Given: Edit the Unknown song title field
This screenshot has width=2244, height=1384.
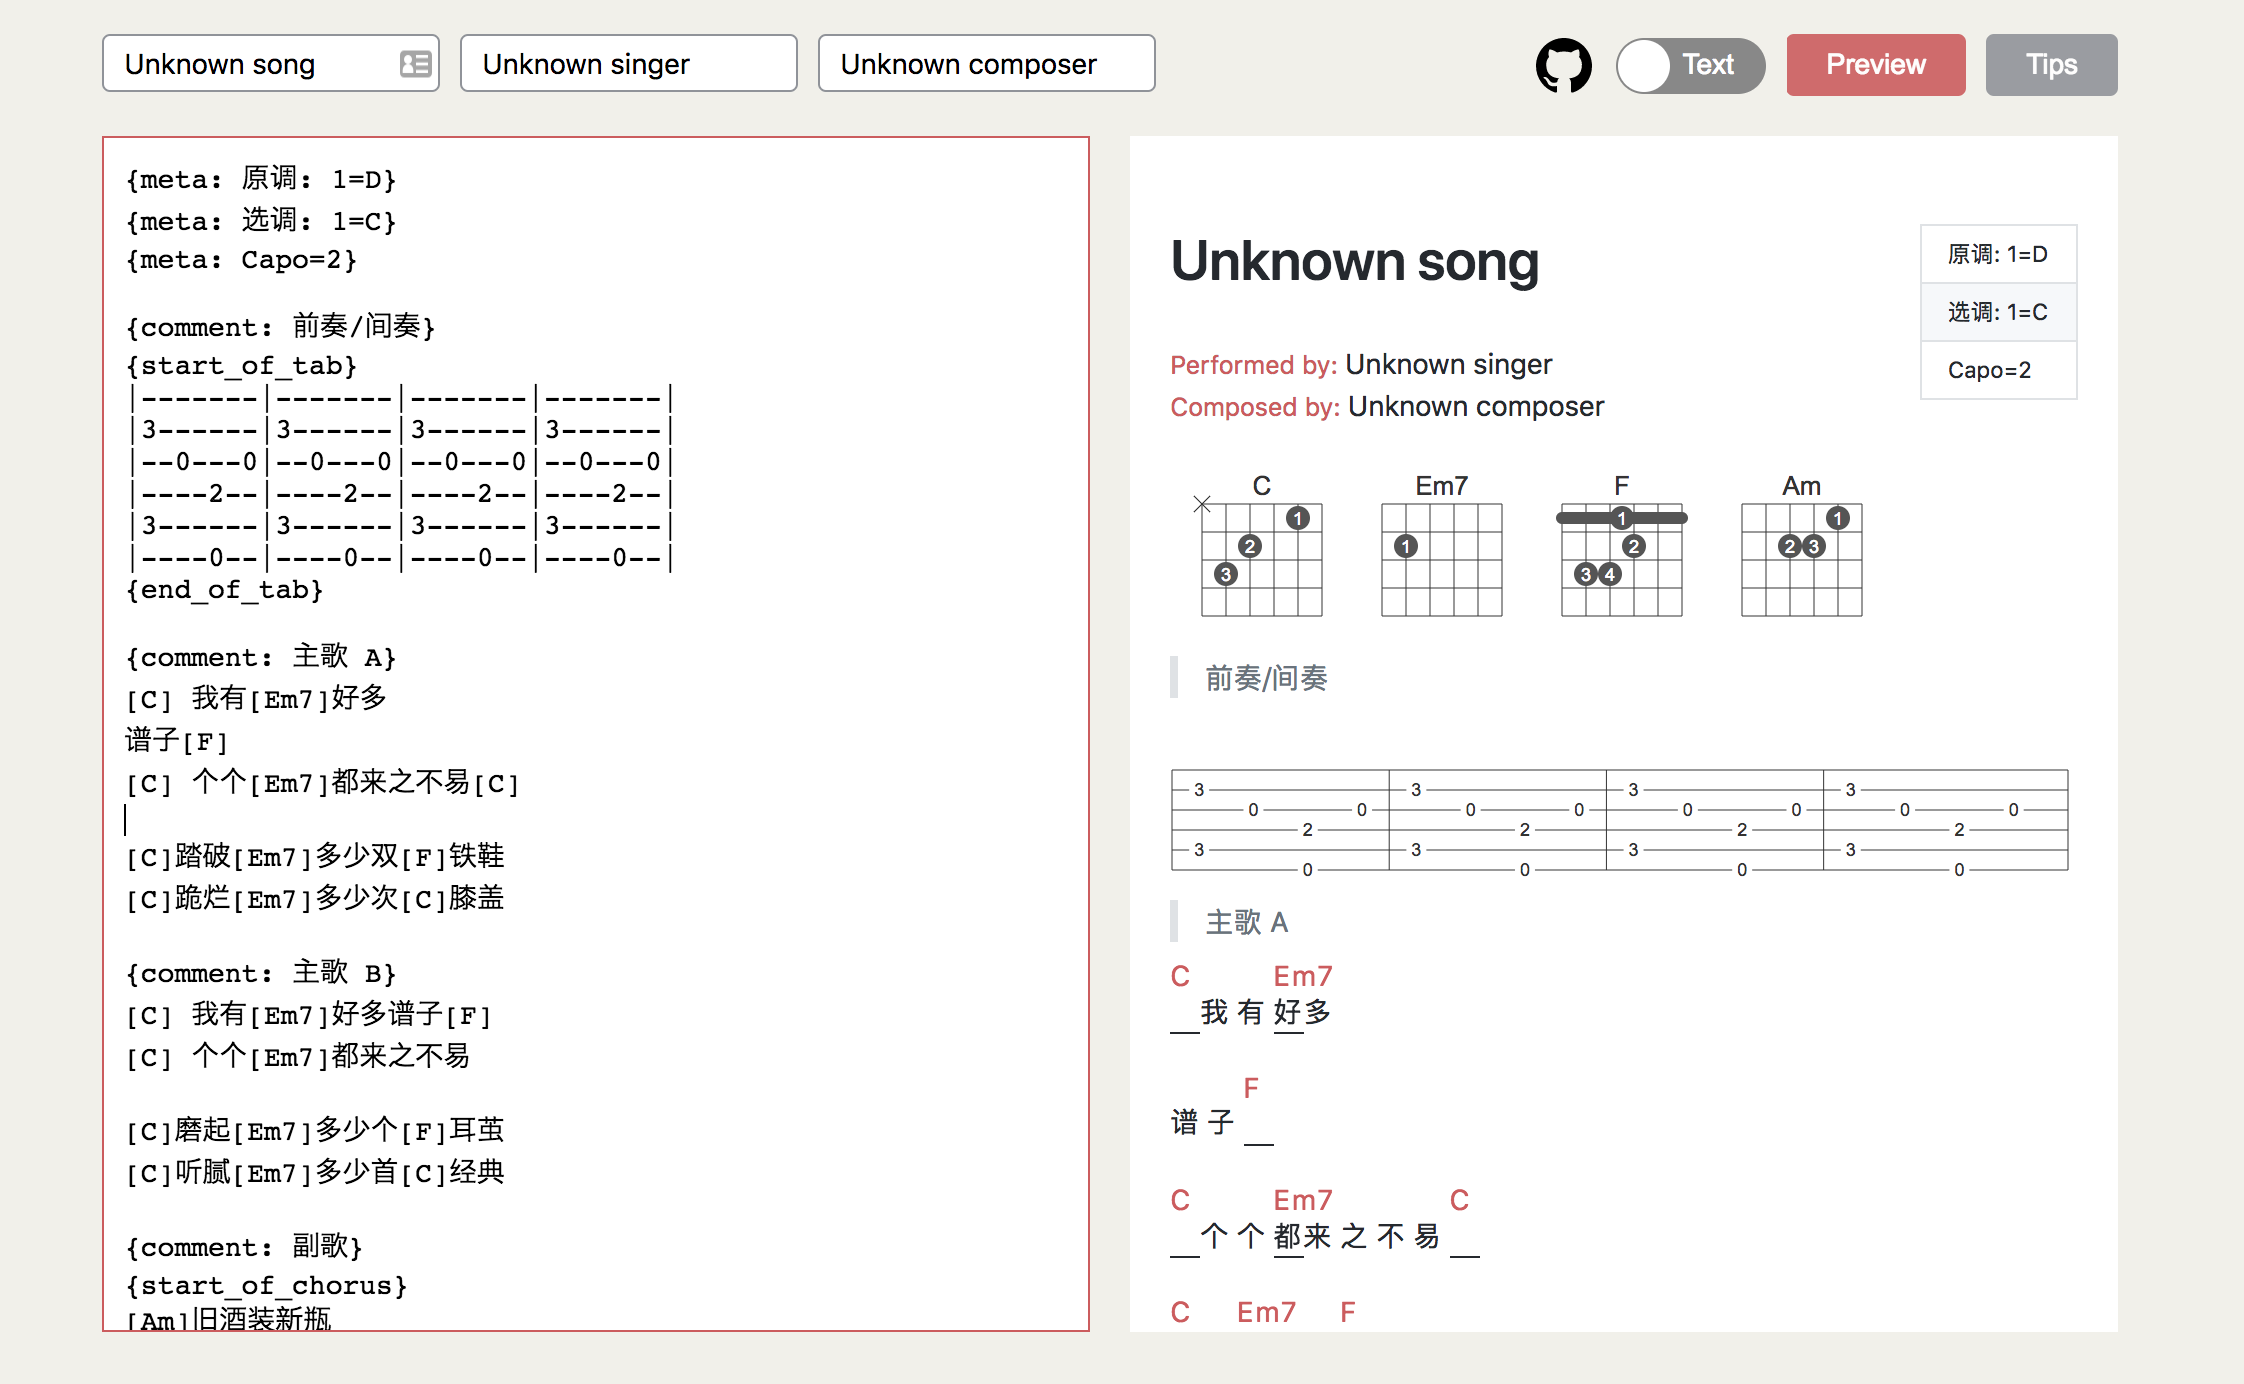Looking at the screenshot, I should click(x=250, y=64).
